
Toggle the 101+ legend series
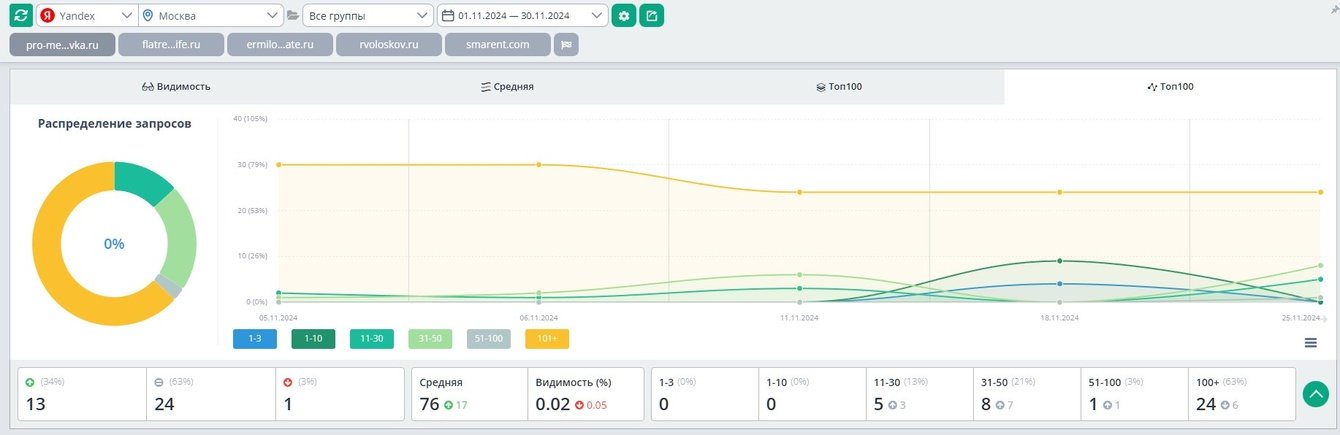[x=547, y=339]
